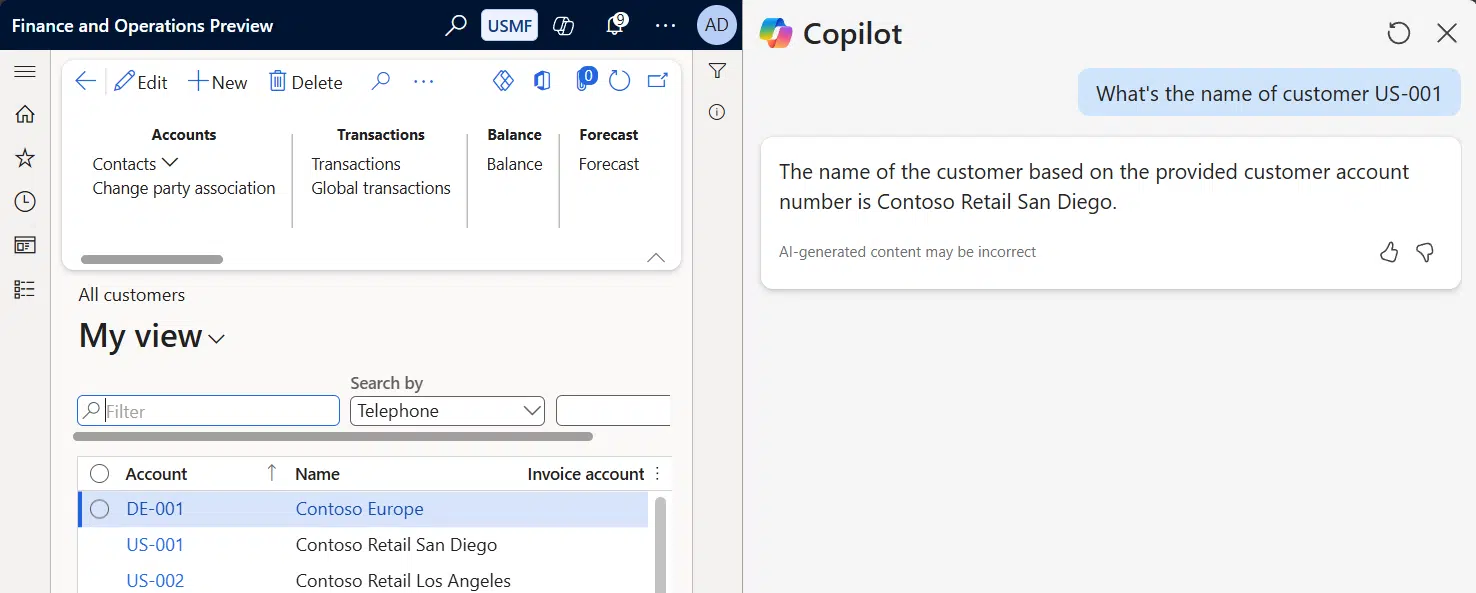Image resolution: width=1476 pixels, height=593 pixels.
Task: Expand the My view selector
Action: [217, 340]
